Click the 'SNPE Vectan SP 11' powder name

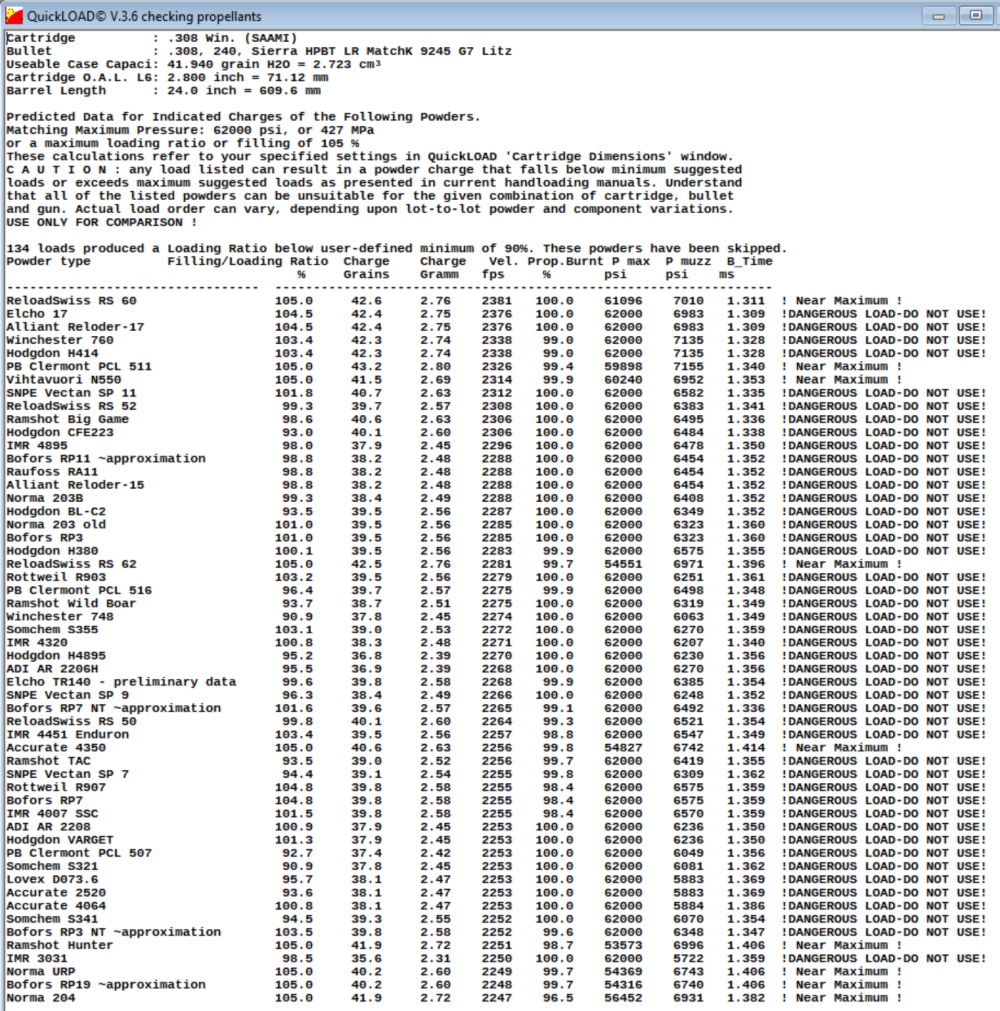coord(72,393)
